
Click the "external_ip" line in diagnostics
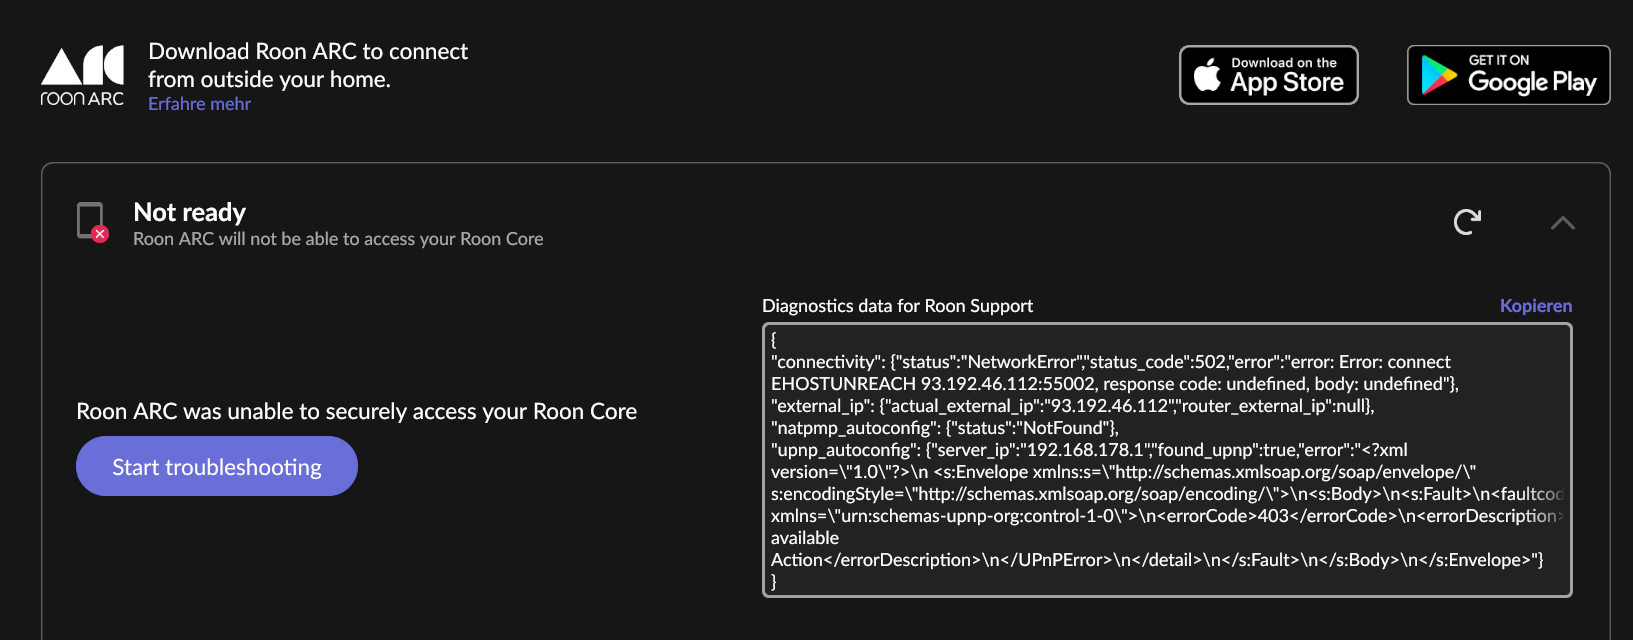(1072, 406)
